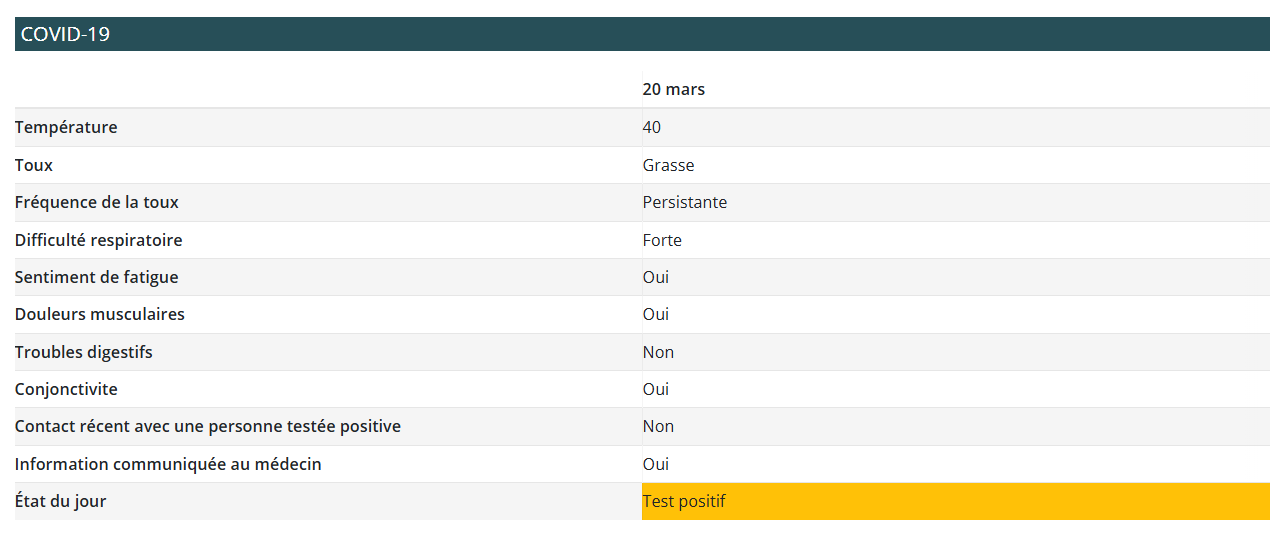Screen dimensions: 1286x549
Task: Click Information communiquée au médecin label
Action: pos(168,464)
